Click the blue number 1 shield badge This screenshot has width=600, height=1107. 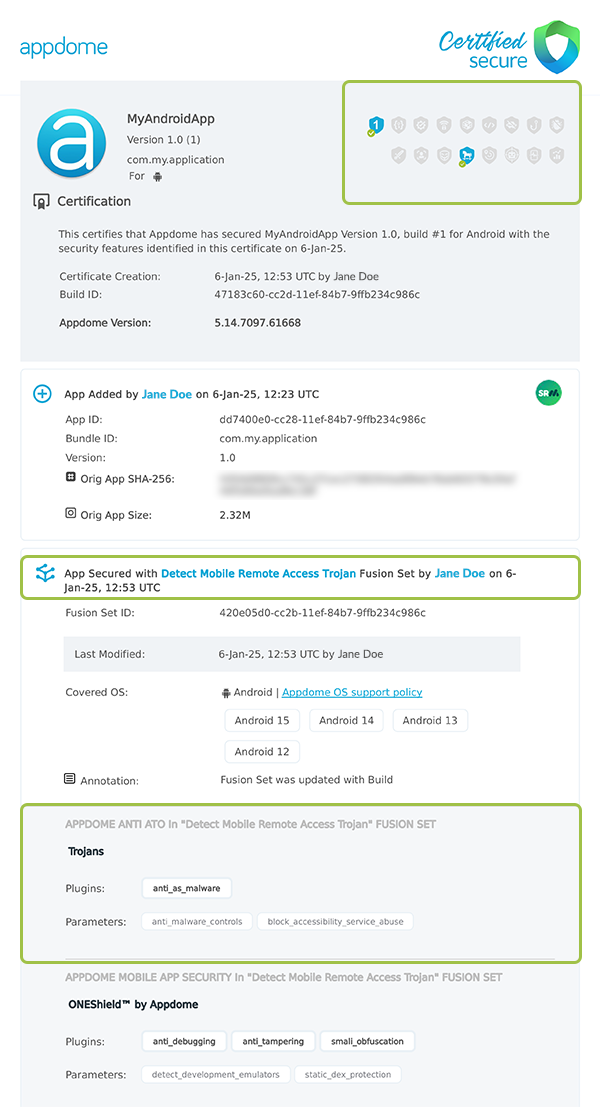tap(375, 125)
